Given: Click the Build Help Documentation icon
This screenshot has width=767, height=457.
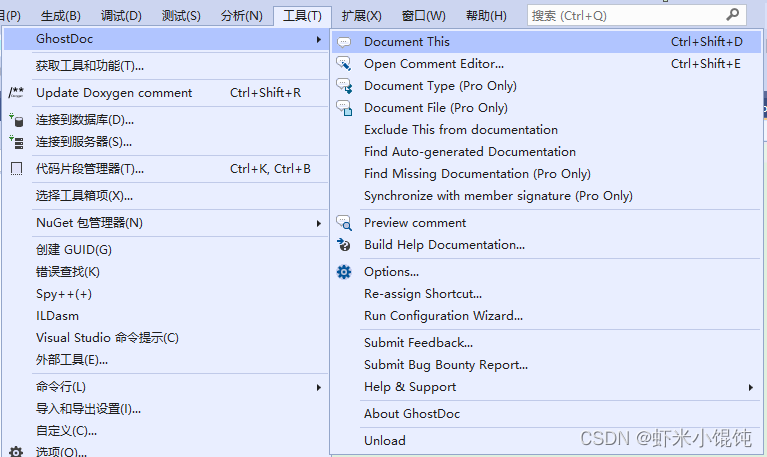Looking at the screenshot, I should [x=344, y=245].
